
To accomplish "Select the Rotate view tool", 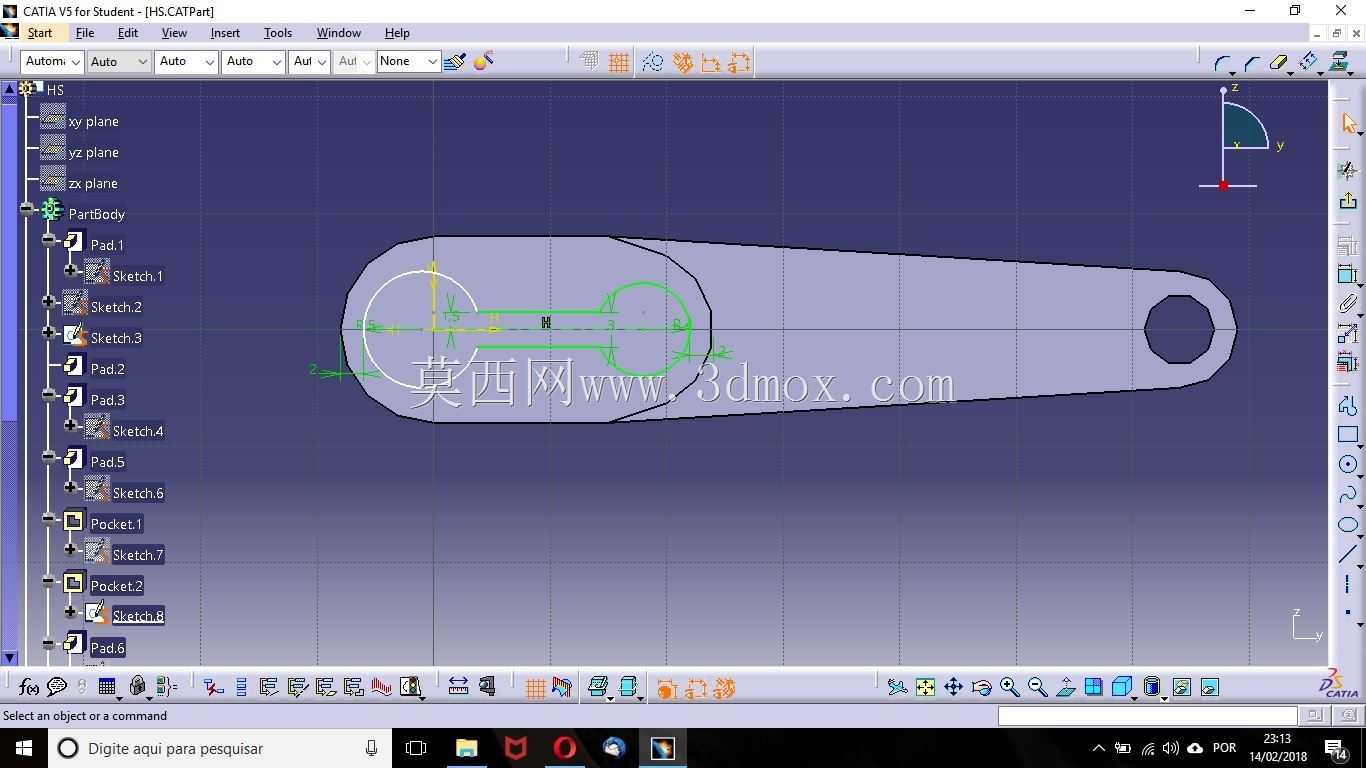I will [x=981, y=687].
